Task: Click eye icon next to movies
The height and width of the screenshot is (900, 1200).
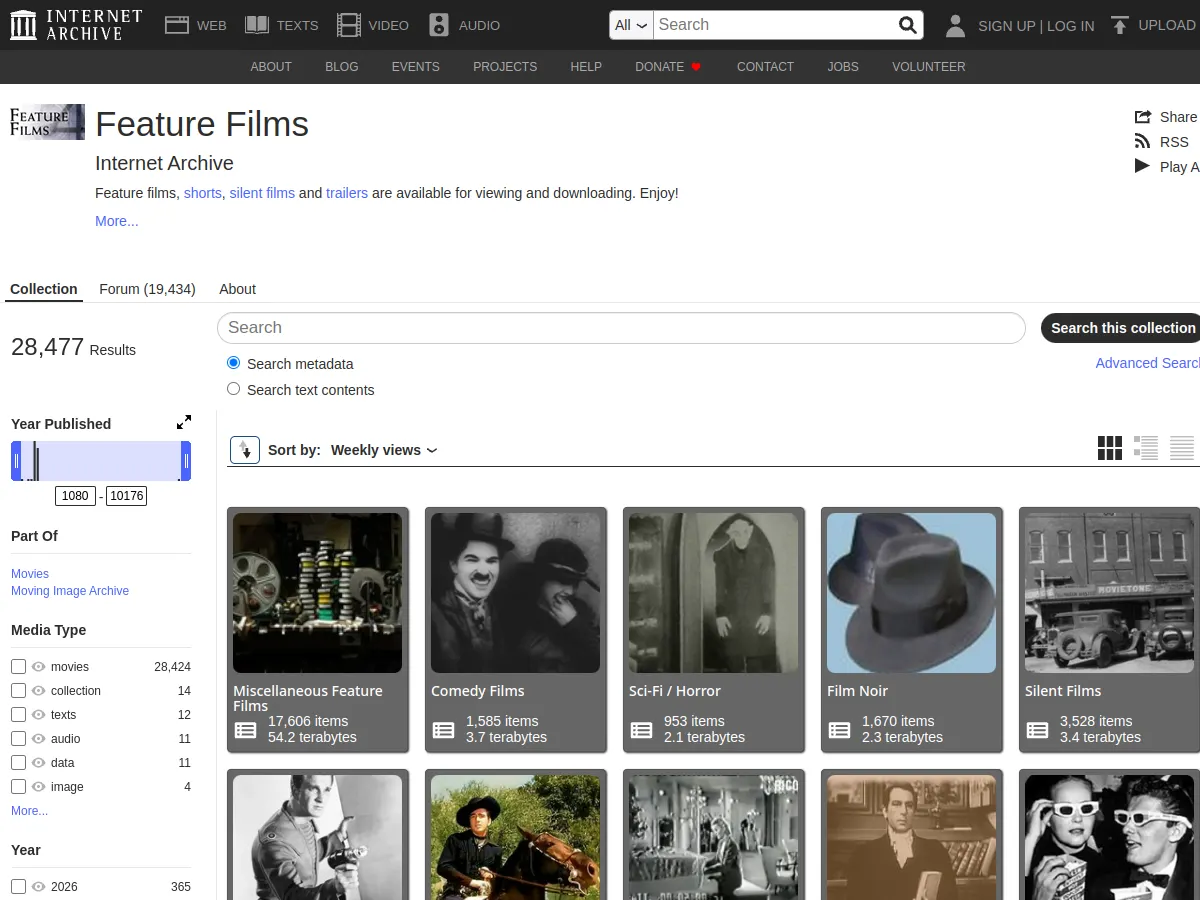Action: pos(39,666)
